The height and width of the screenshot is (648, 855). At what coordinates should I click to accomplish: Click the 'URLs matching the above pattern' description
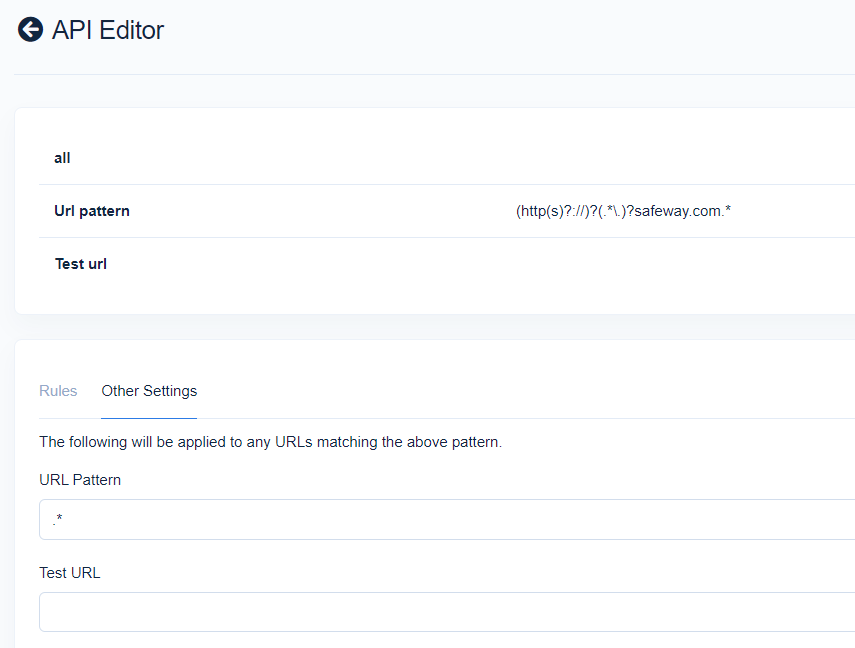click(x=270, y=442)
